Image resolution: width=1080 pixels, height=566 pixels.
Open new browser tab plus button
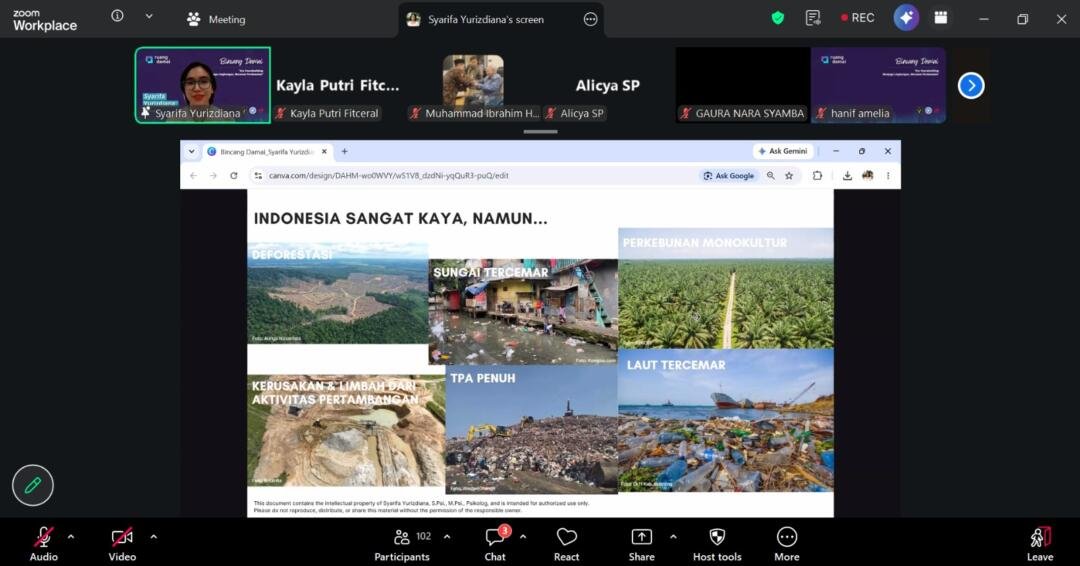344,151
